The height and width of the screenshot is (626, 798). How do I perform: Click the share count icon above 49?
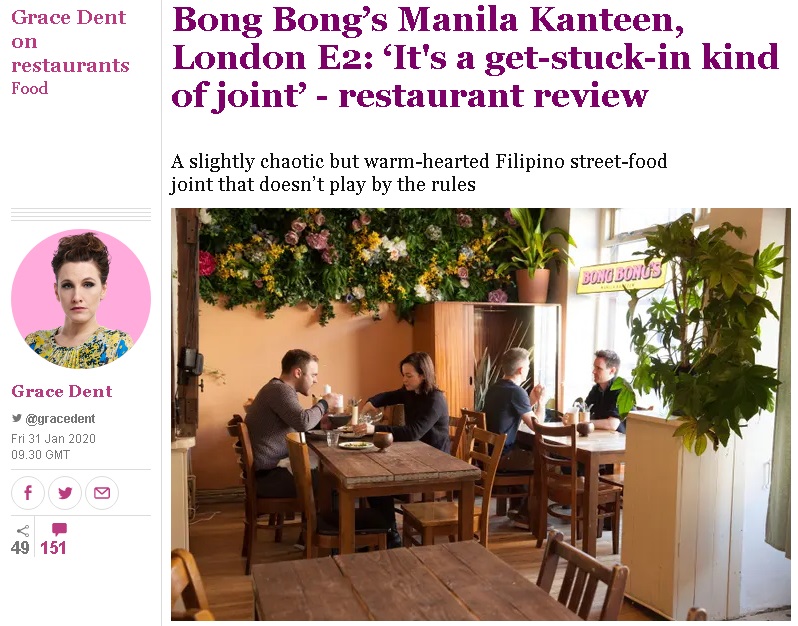[23, 531]
